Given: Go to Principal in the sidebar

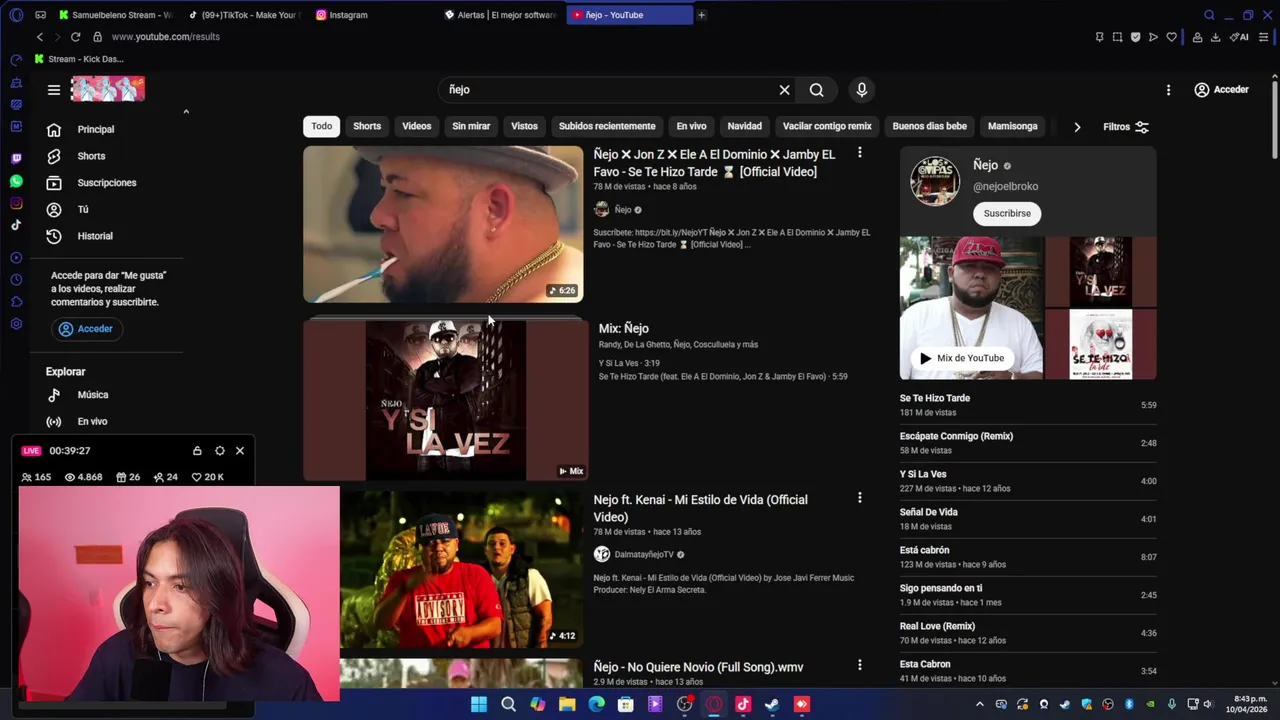Looking at the screenshot, I should (96, 129).
